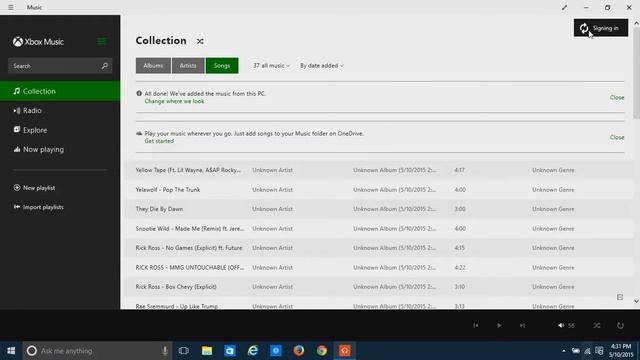Switch to the Artists tab
The width and height of the screenshot is (640, 360).
(x=188, y=66)
